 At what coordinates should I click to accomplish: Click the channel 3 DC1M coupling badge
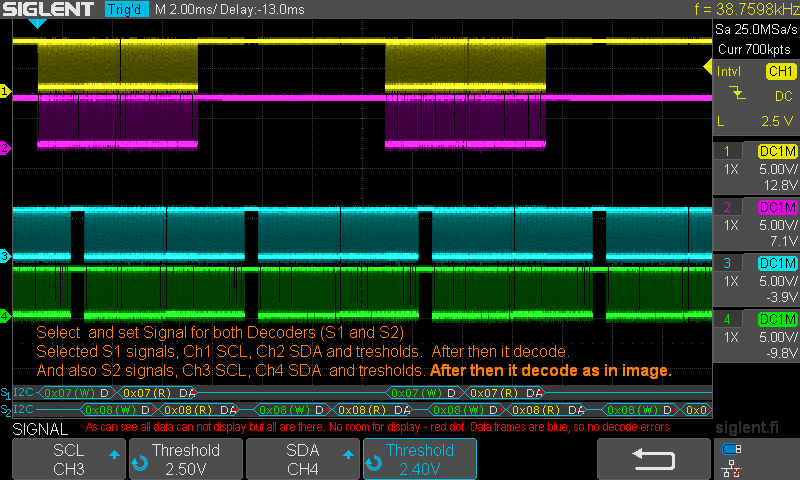778,264
